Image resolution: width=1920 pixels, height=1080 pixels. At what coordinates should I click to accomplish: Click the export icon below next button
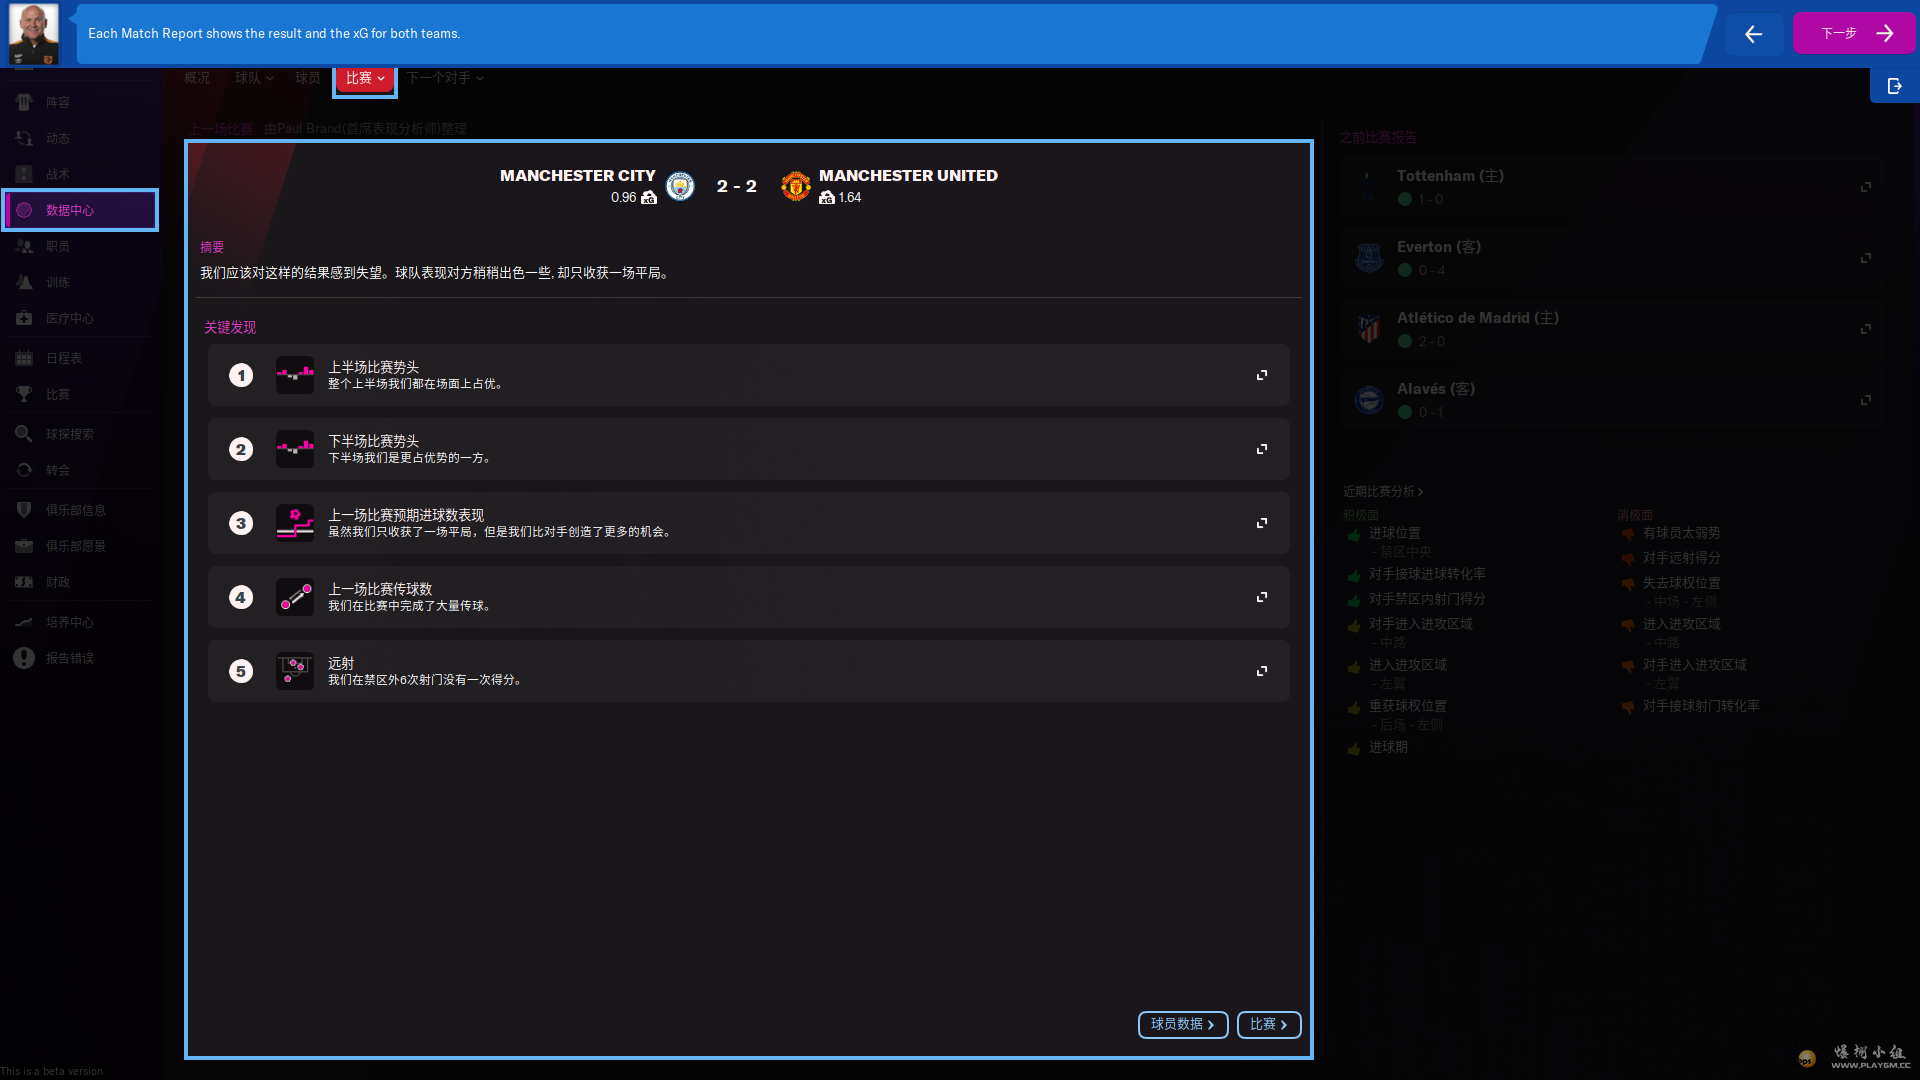(x=1894, y=86)
